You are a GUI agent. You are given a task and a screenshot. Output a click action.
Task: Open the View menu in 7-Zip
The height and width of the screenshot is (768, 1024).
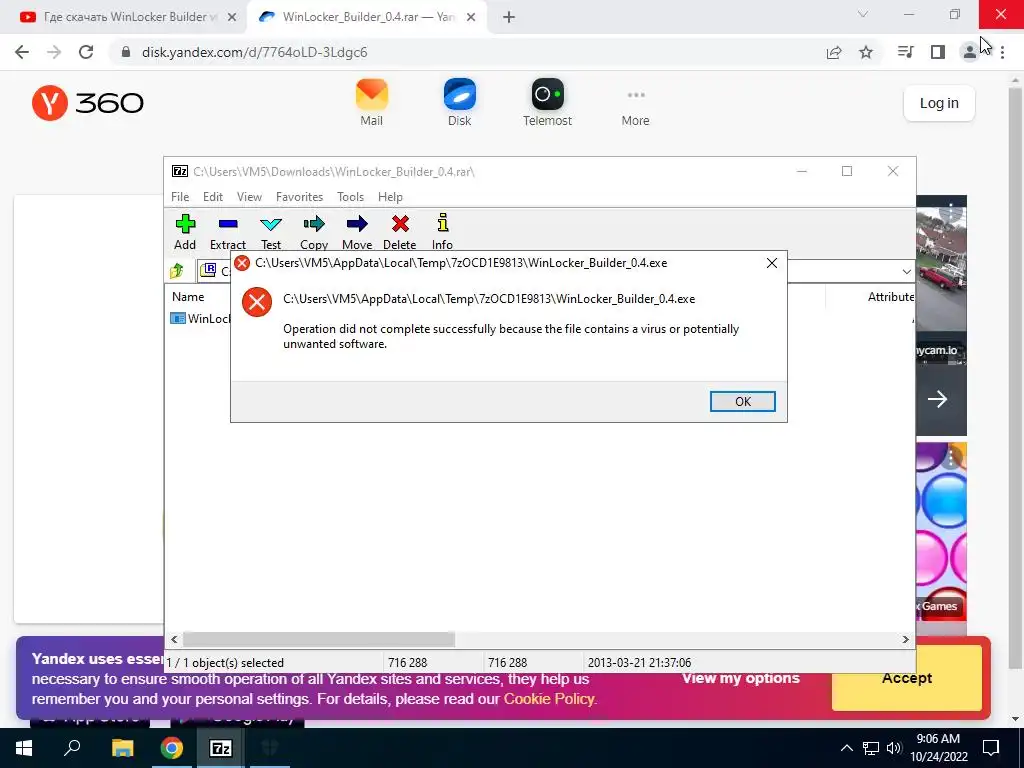(249, 197)
